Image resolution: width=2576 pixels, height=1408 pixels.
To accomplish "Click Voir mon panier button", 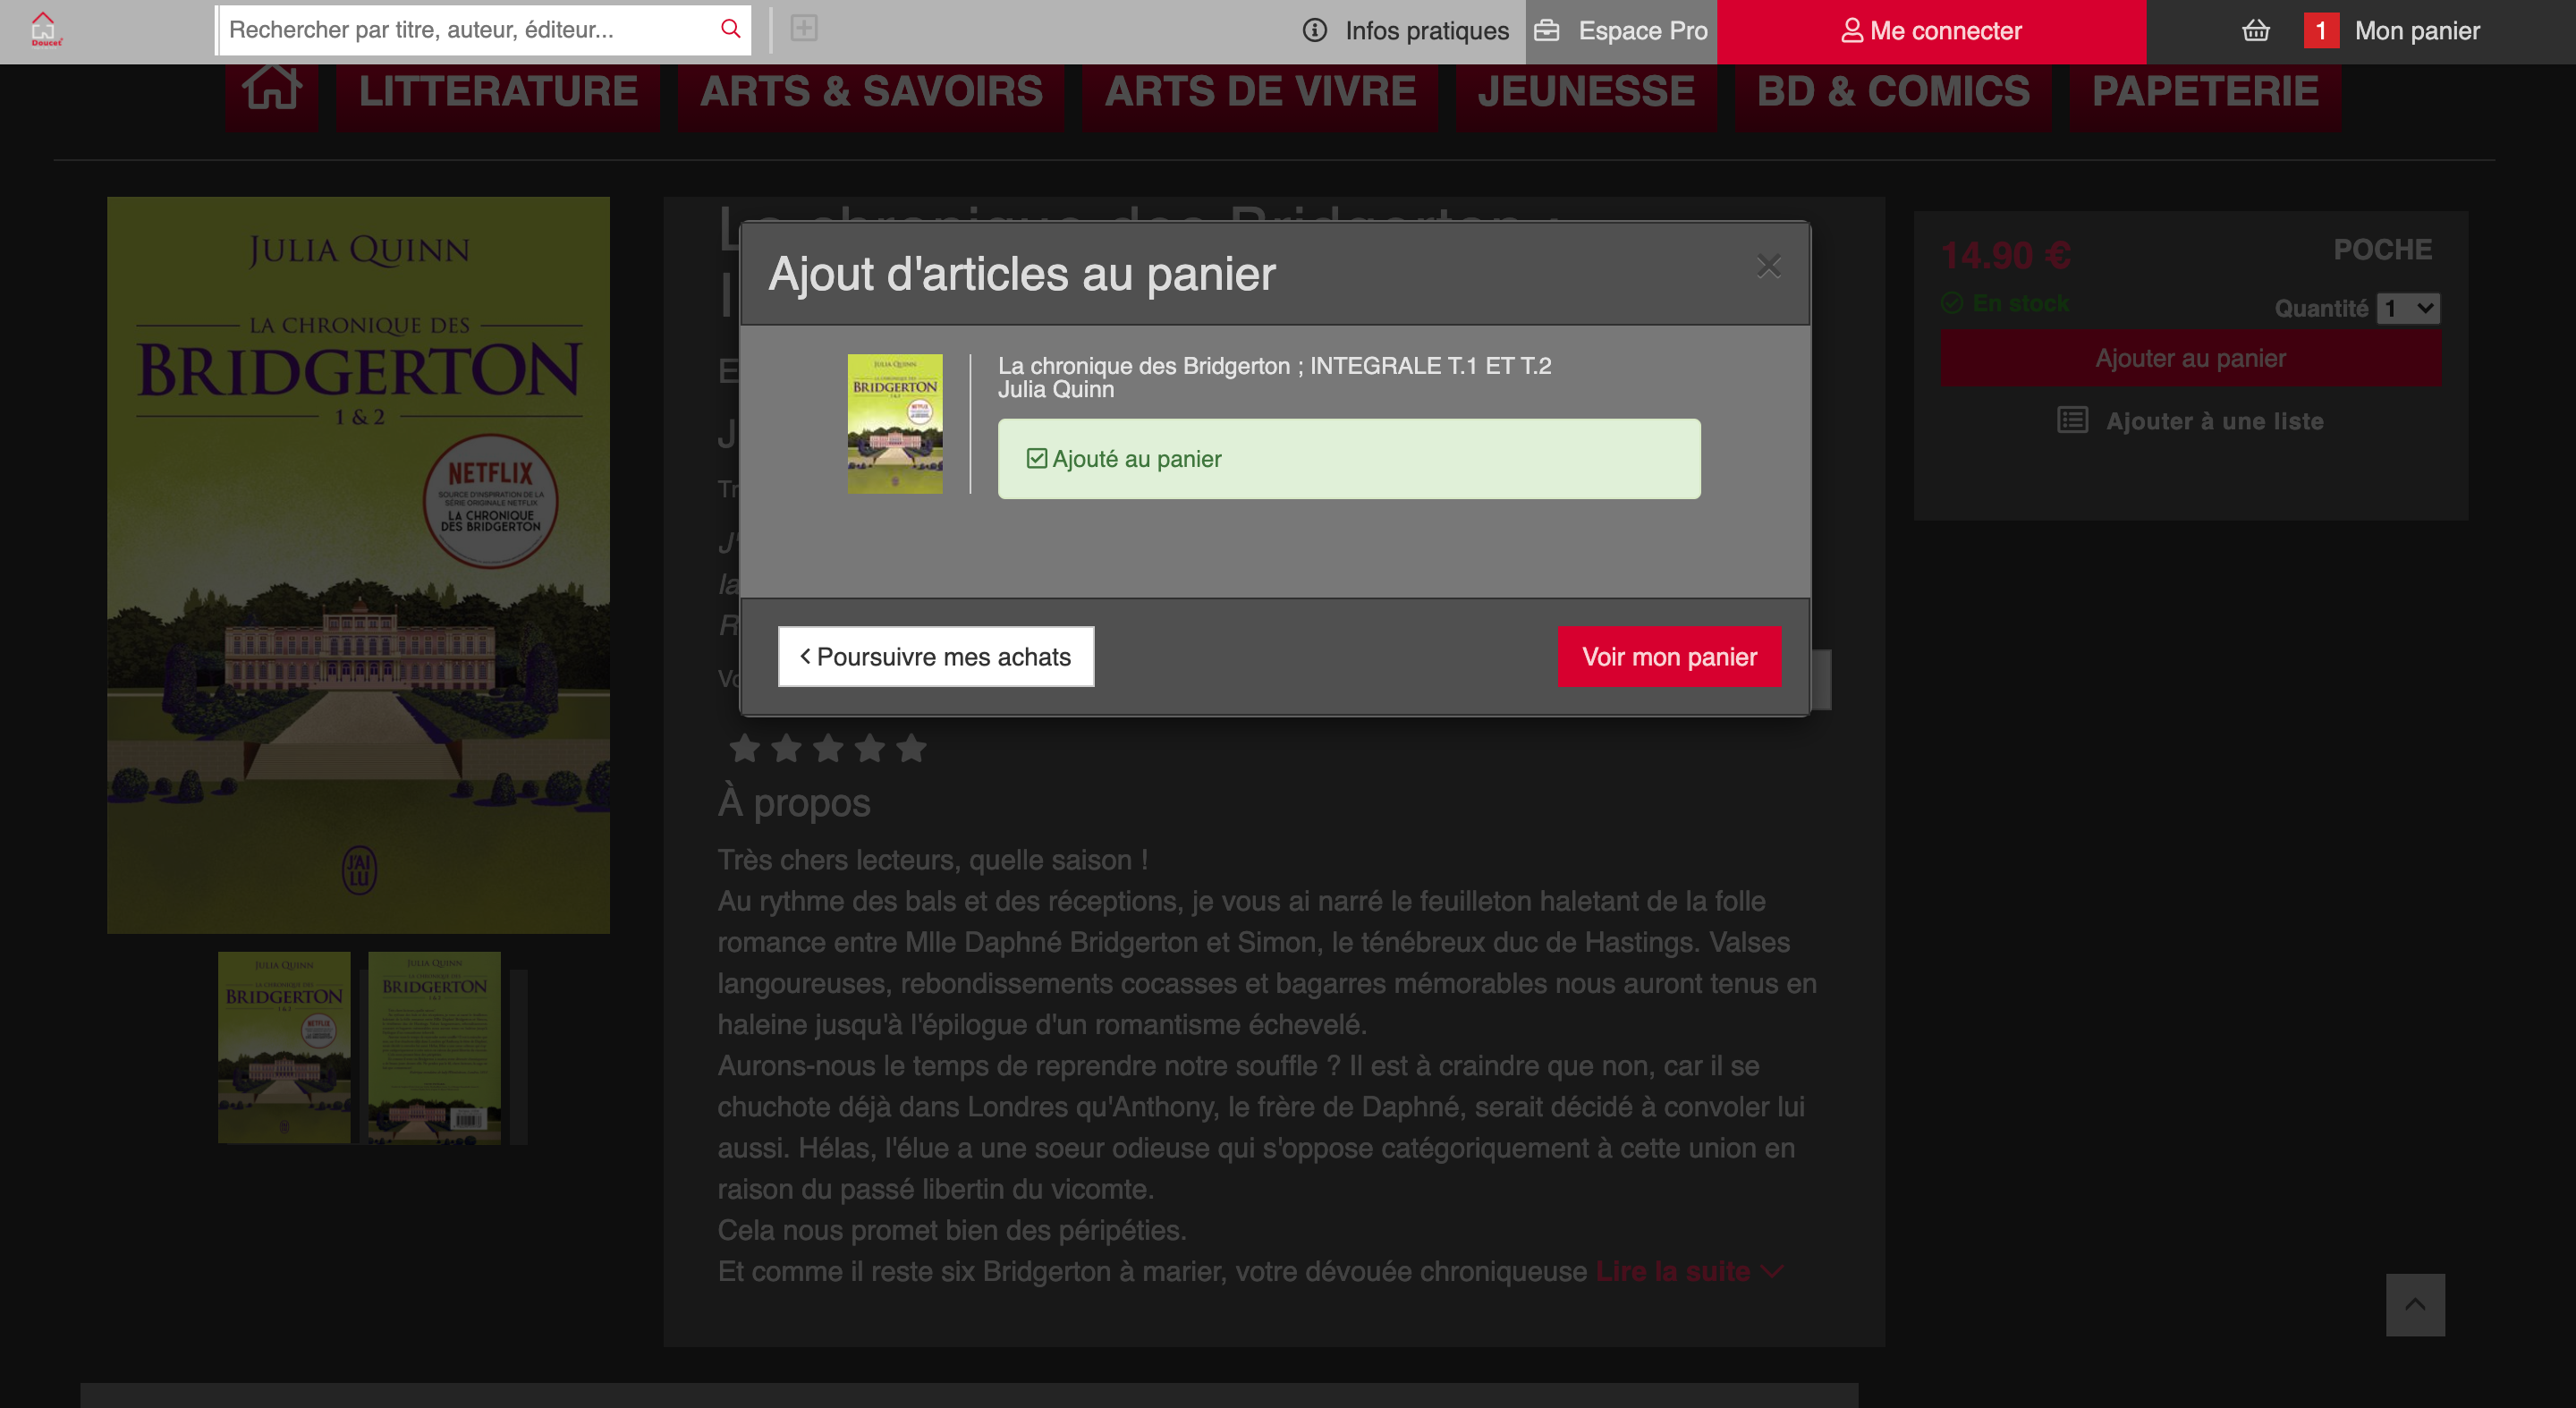I will point(1669,657).
